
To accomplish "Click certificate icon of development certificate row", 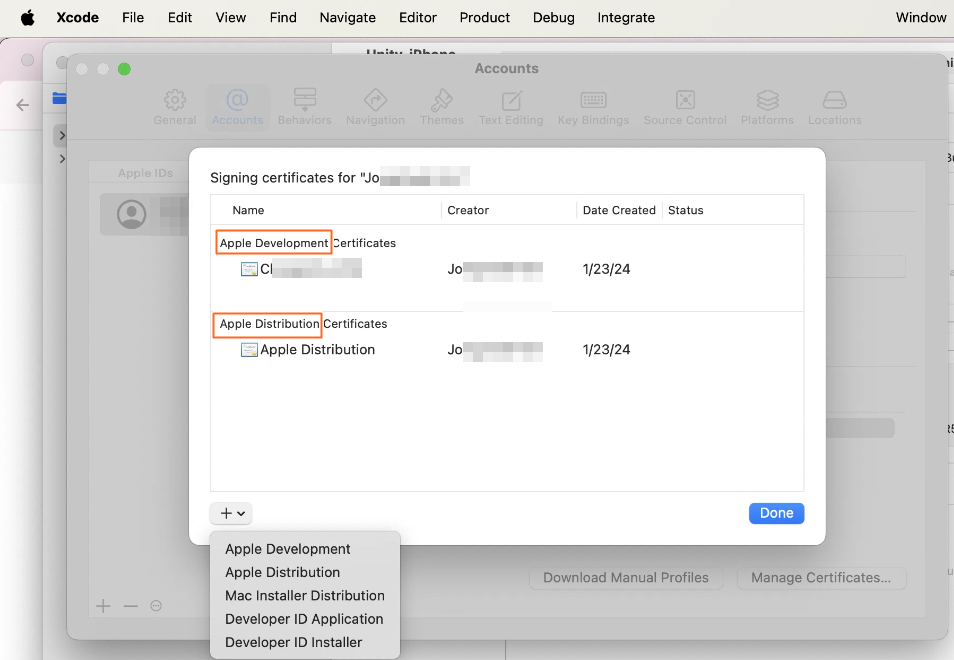I will click(x=249, y=269).
